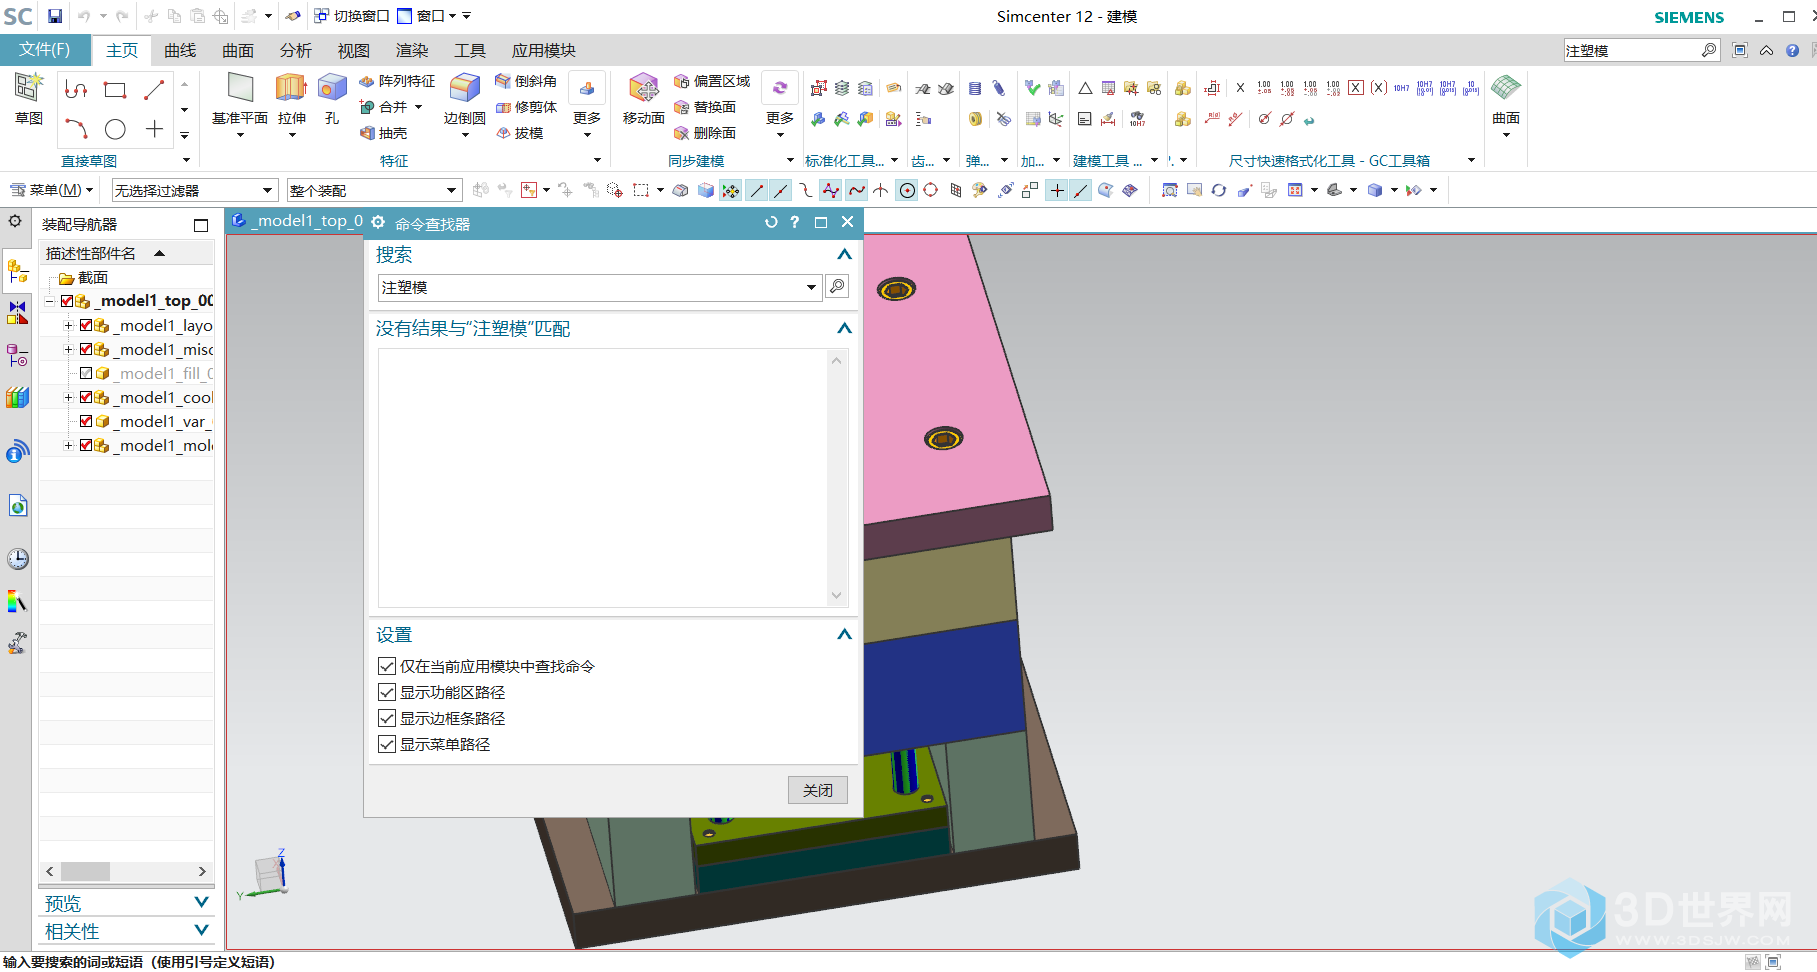The image size is (1817, 972).
Task: Click the Shell (抽壳) command
Action: [x=383, y=133]
